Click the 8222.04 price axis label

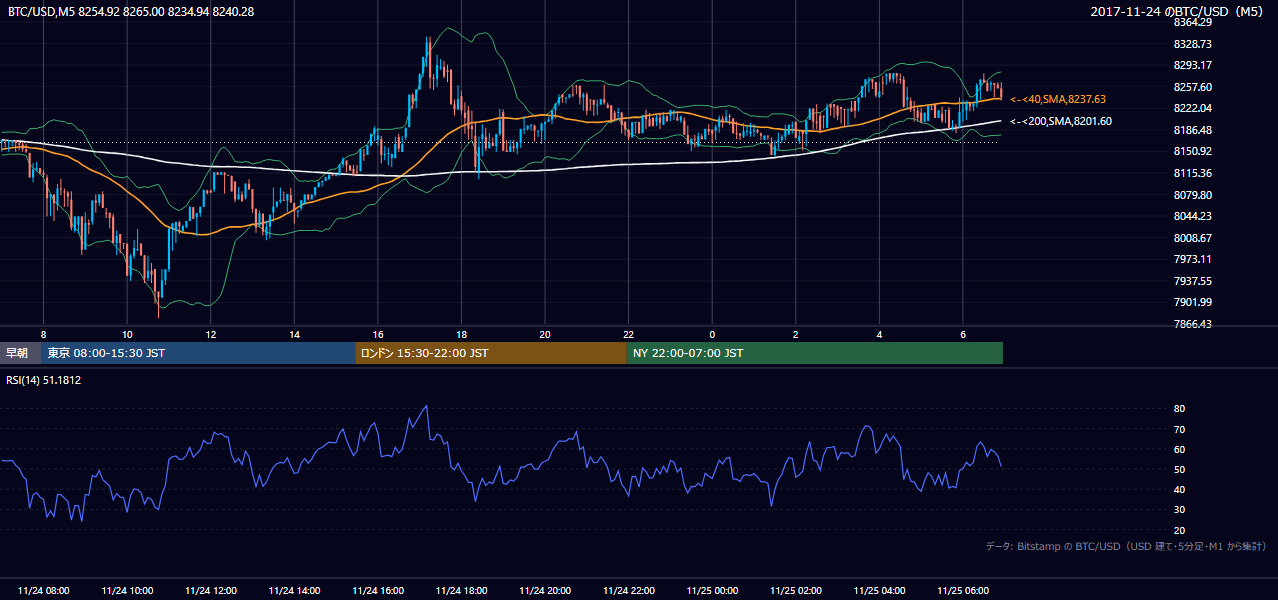(x=1192, y=108)
